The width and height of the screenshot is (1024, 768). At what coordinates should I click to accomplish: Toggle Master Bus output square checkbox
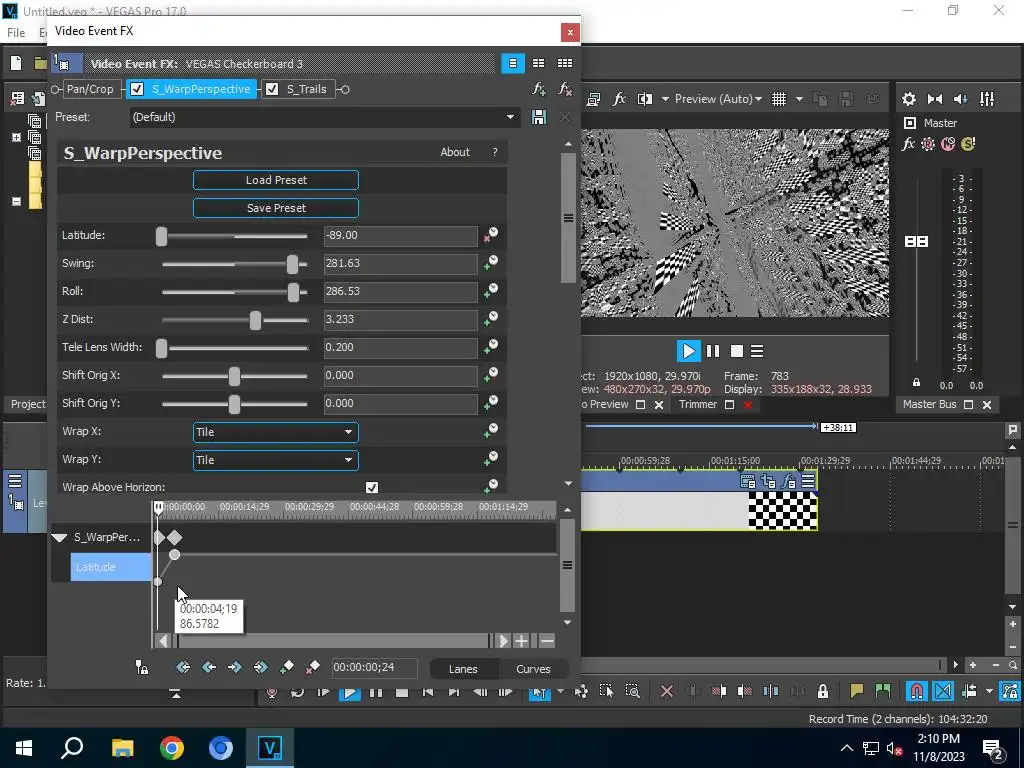[910, 123]
